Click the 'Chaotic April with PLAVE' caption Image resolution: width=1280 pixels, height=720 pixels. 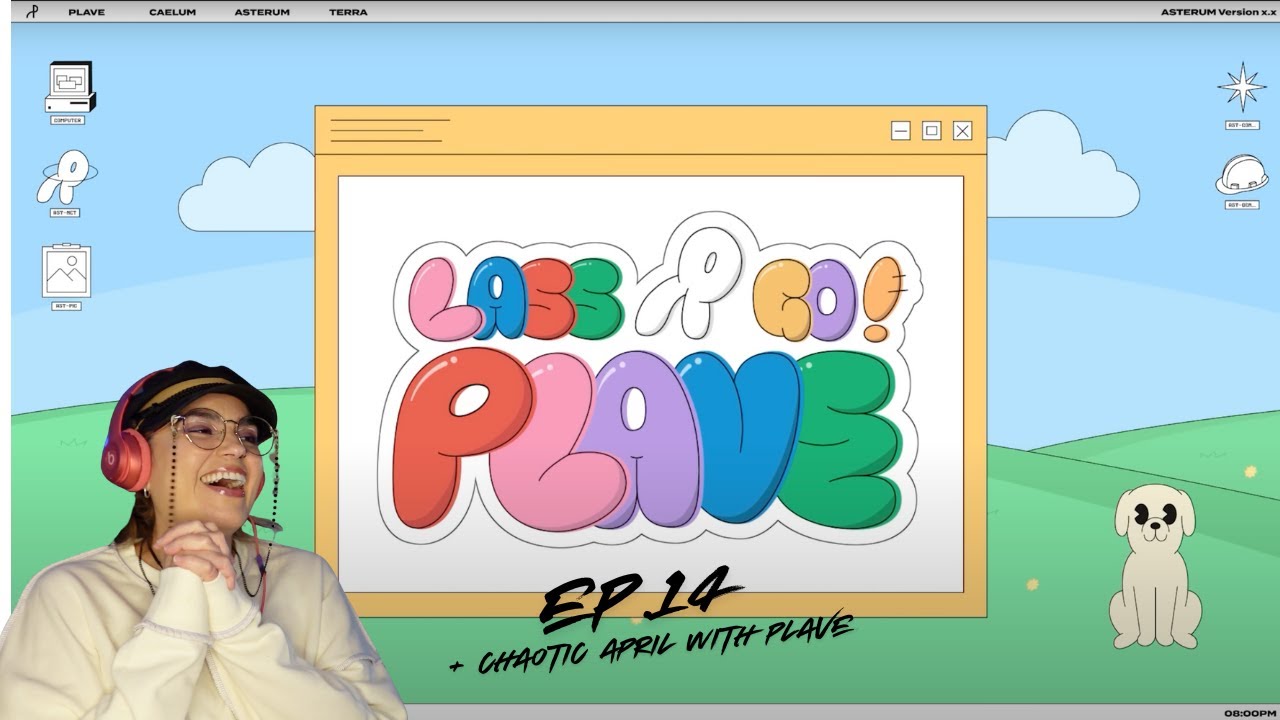point(652,645)
